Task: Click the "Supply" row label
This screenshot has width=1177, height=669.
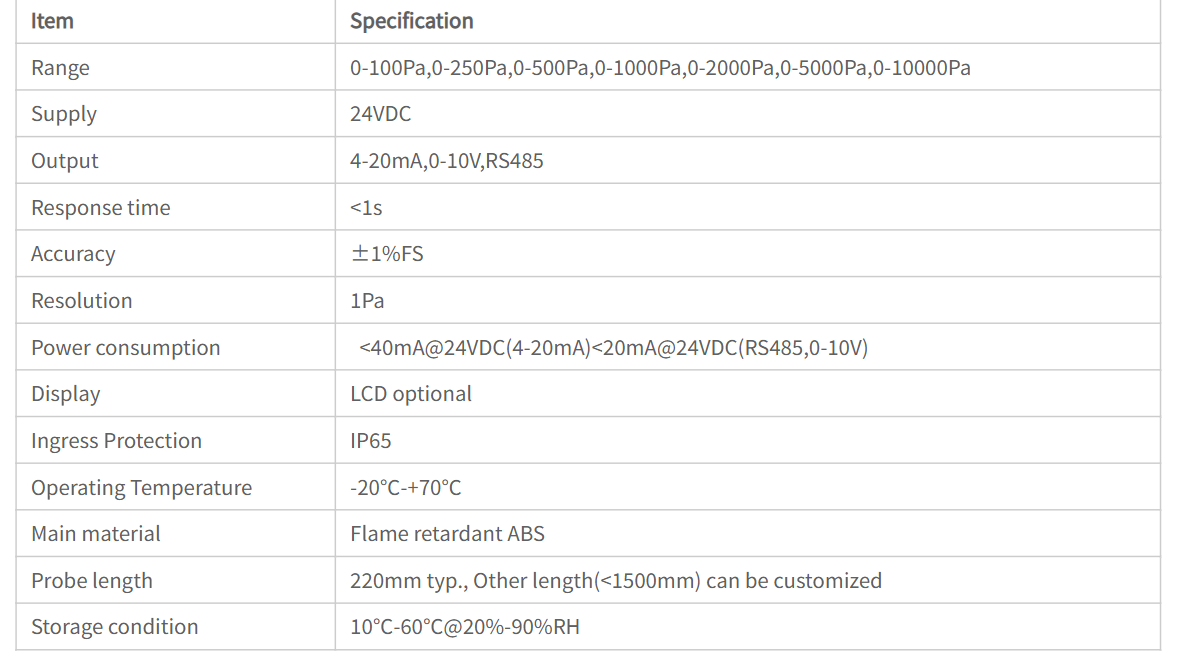Action: pos(64,114)
